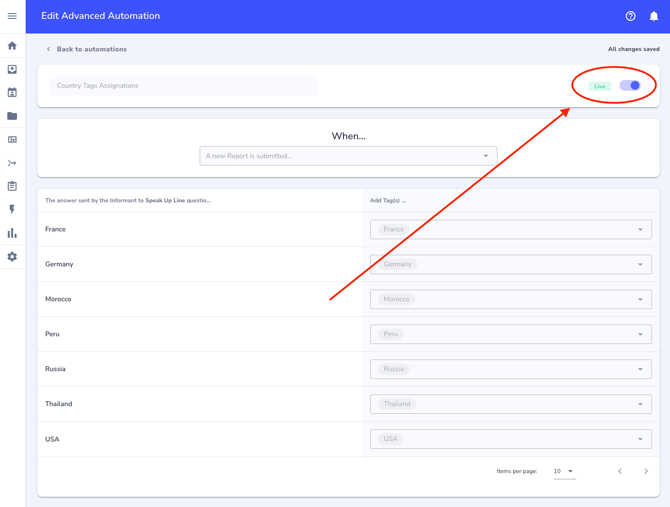Go to previous page arrow

[620, 471]
